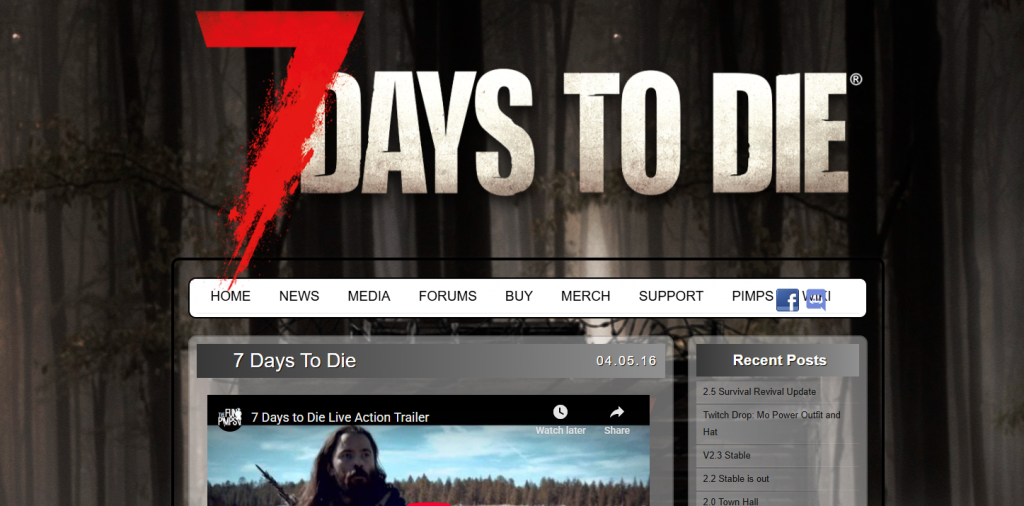Open the NEWS menu item
Screen dimensions: 1024x506
coord(299,296)
